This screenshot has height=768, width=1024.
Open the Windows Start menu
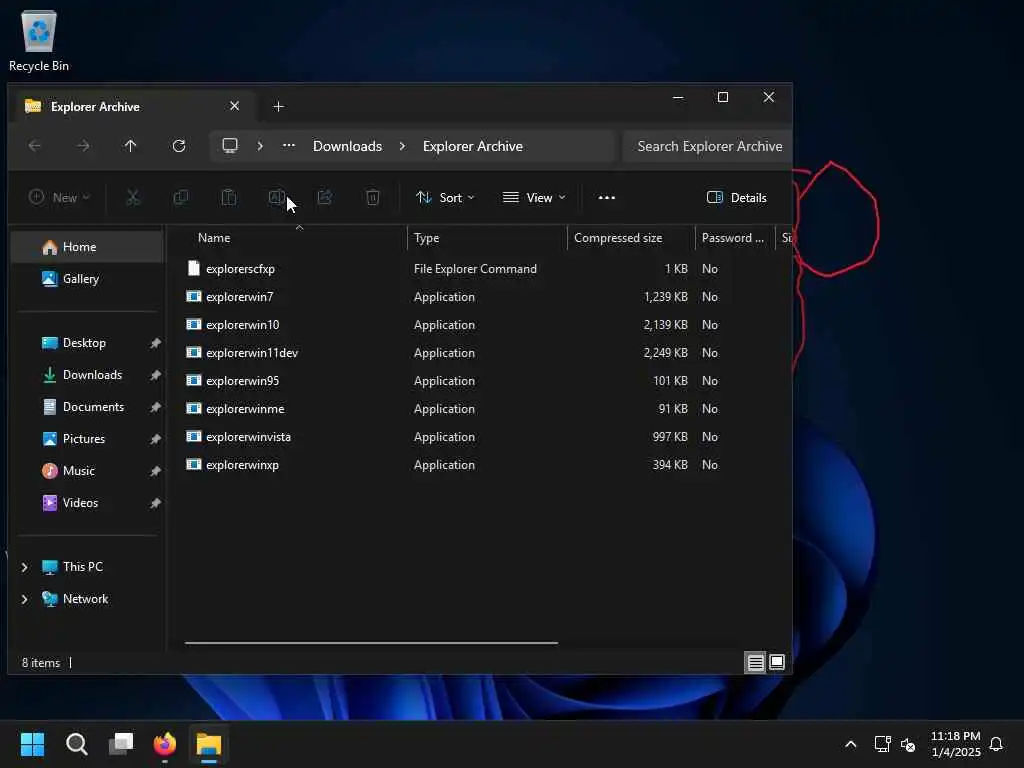(x=32, y=744)
